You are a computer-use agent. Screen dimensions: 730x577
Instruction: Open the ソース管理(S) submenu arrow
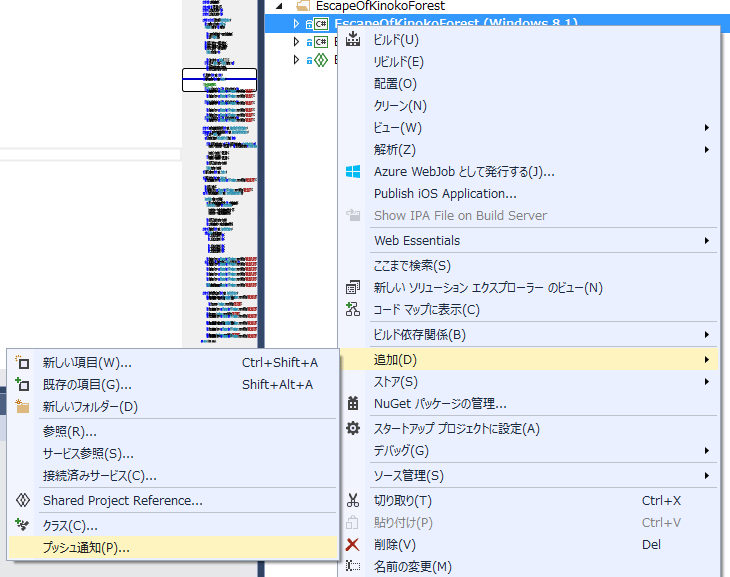click(707, 475)
